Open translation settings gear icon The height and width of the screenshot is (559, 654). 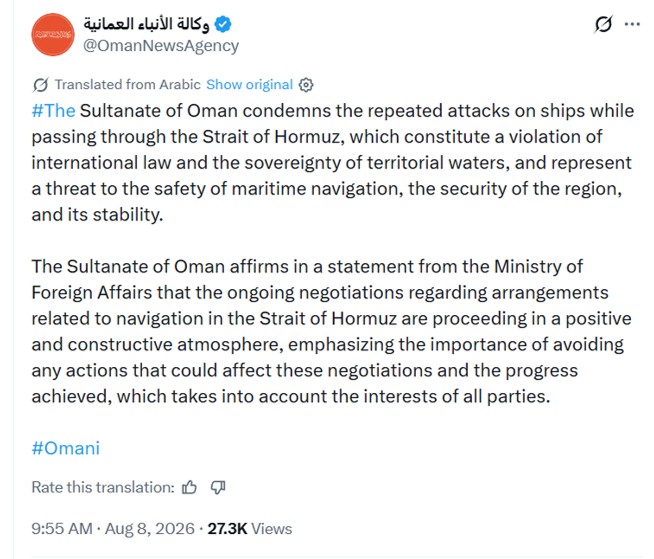coord(306,85)
